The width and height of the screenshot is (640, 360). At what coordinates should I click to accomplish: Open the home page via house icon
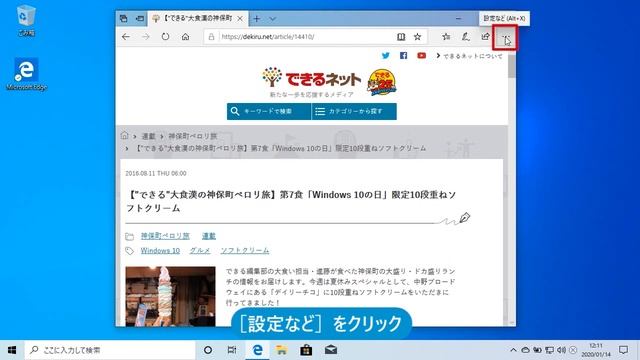click(x=185, y=37)
